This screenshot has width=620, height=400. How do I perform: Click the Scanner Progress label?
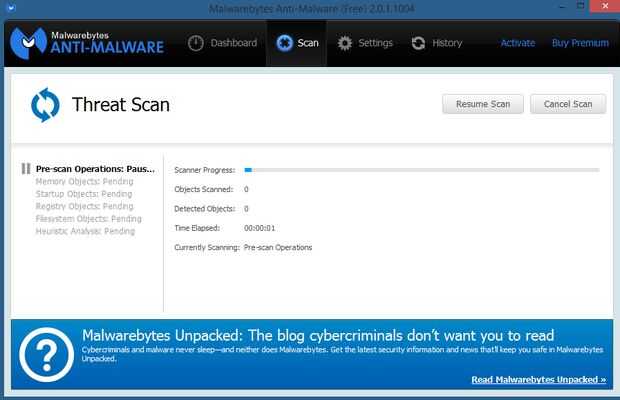pyautogui.click(x=204, y=170)
